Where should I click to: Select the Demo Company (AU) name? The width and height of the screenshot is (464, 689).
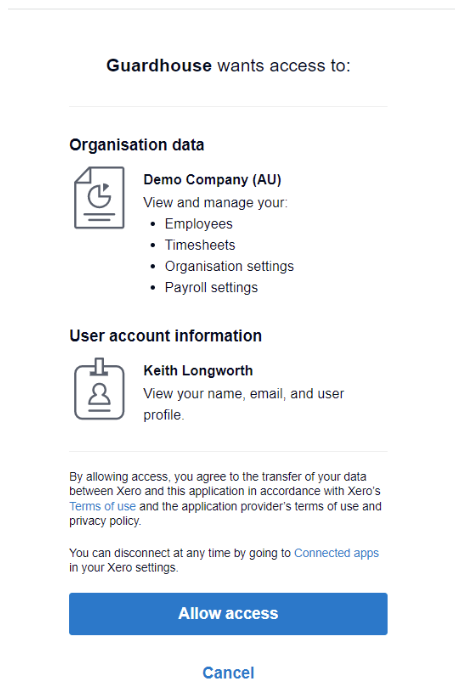(212, 180)
